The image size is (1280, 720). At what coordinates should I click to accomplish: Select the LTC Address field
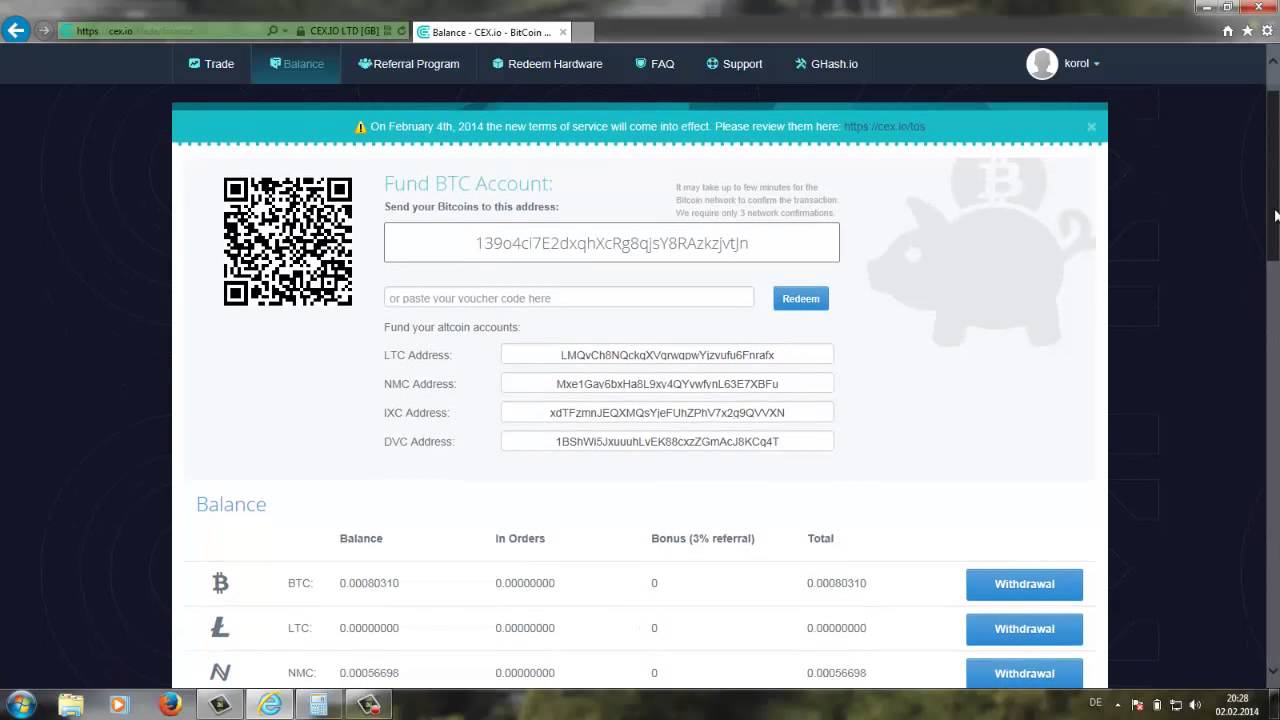pyautogui.click(x=667, y=355)
